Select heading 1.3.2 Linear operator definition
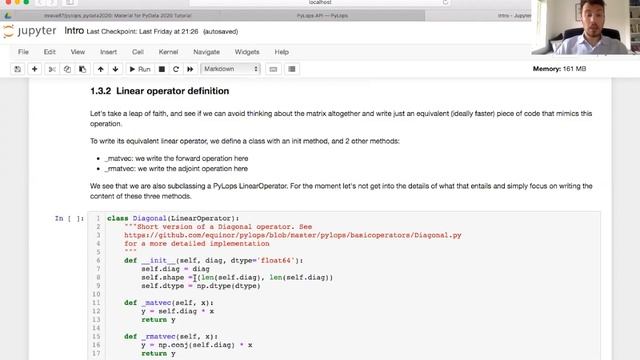 pyautogui.click(x=160, y=91)
